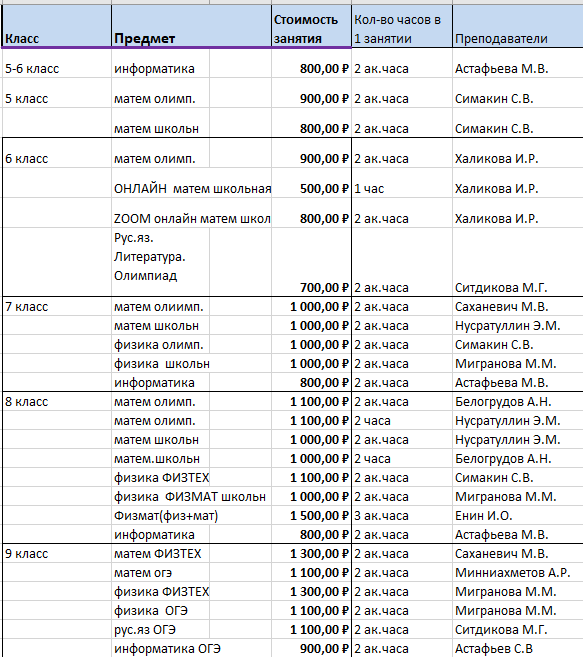Click the 700,00 ₽ price cell
The image size is (583, 657).
point(311,262)
